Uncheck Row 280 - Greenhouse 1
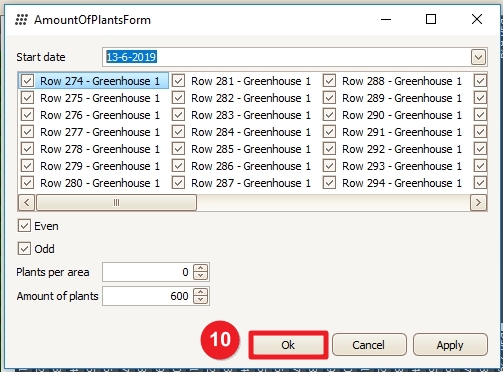Viewport: 503px width, 372px height. [27, 183]
